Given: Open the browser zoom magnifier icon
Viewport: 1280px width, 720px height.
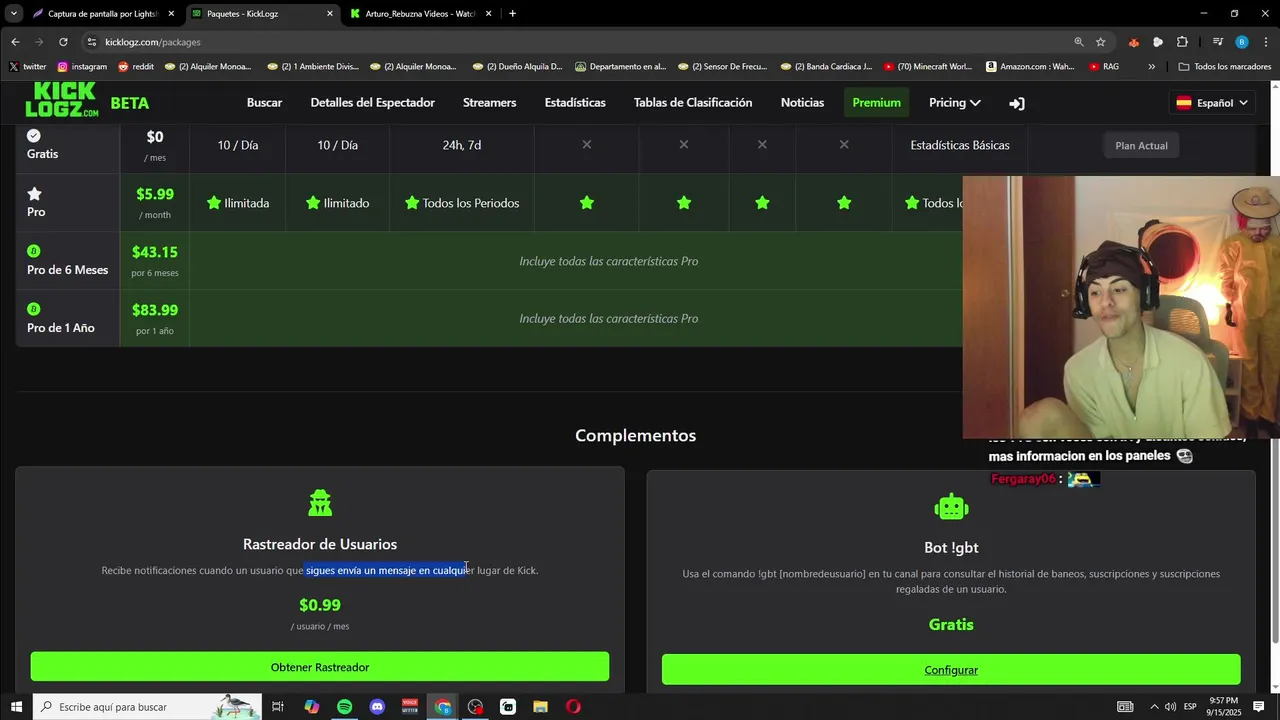Looking at the screenshot, I should coord(1079,42).
